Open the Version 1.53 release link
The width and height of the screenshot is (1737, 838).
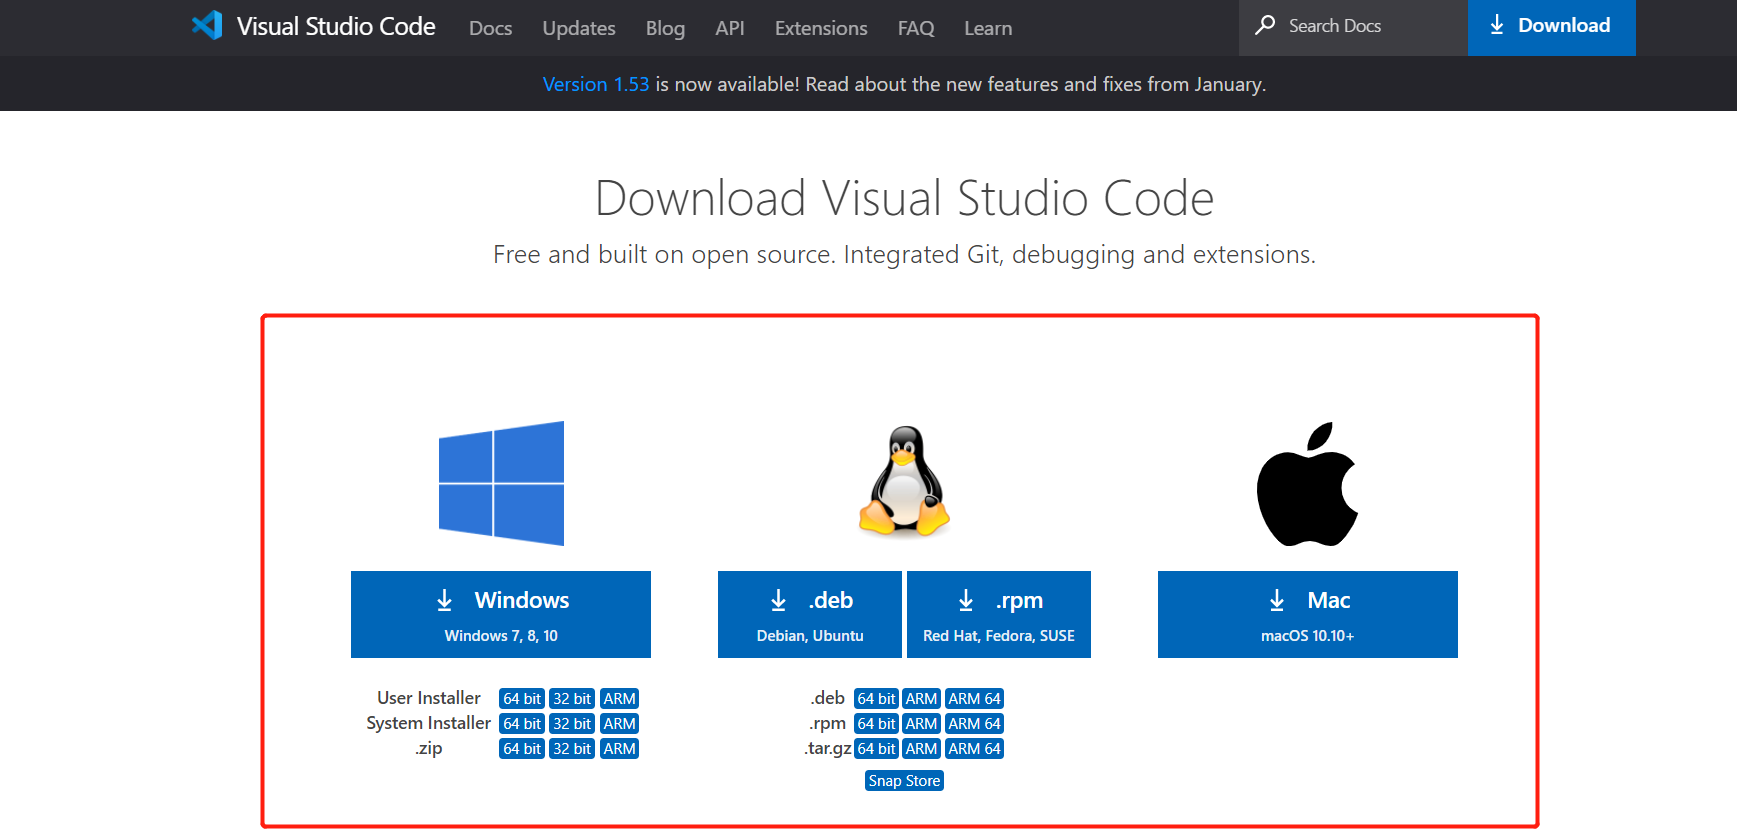tap(595, 84)
